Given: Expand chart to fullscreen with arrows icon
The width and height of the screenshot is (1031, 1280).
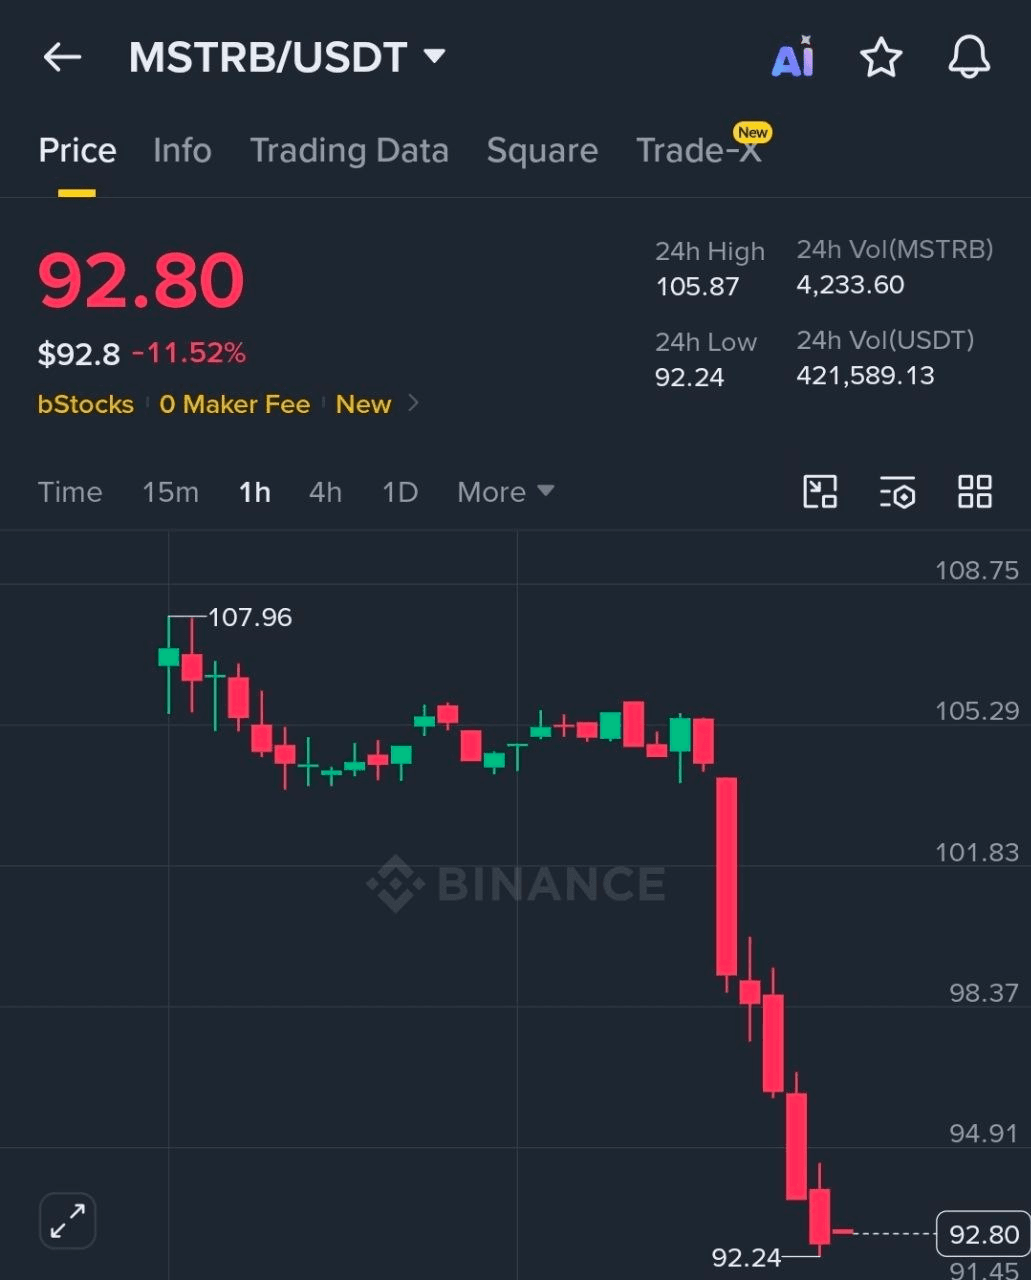Looking at the screenshot, I should pos(67,1220).
